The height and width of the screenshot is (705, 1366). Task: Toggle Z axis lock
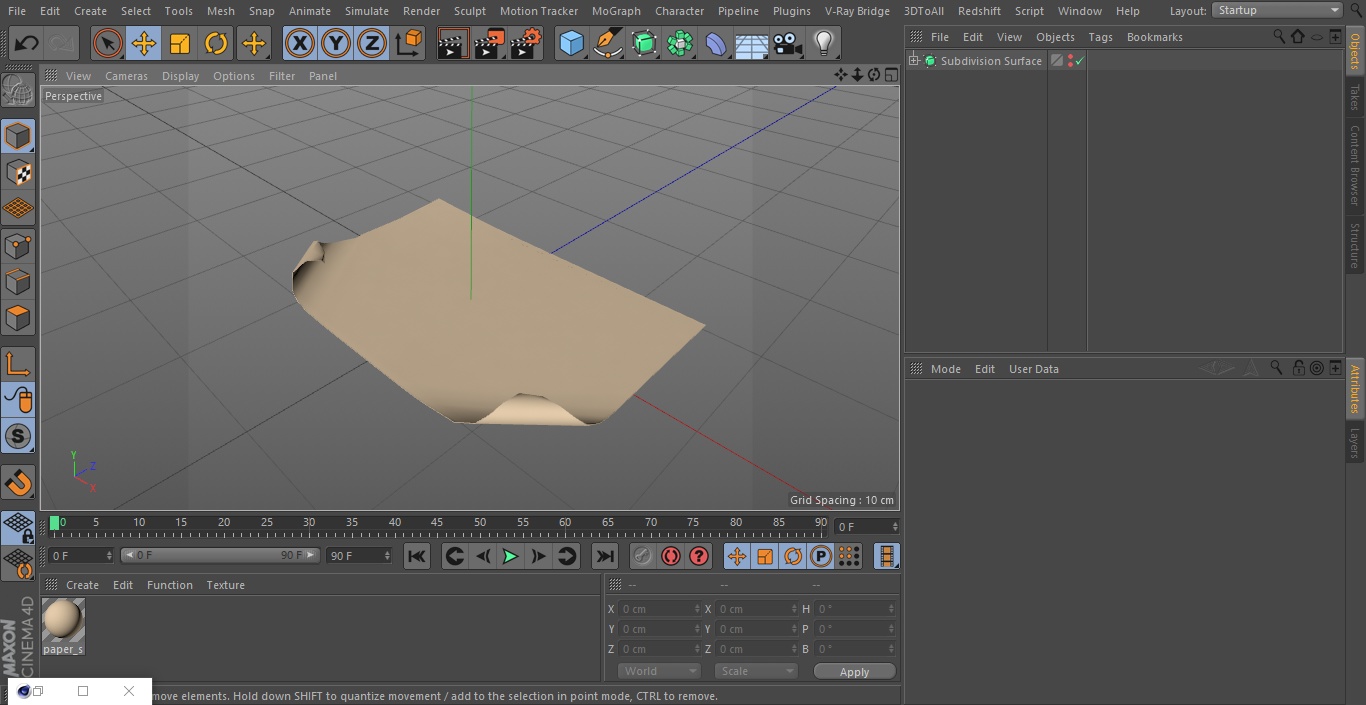[x=372, y=44]
